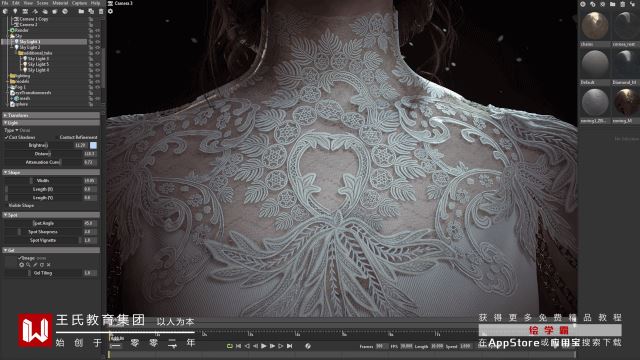Click the trash delete icon in scene toolbar
The image size is (640, 360).
[x=101, y=11]
